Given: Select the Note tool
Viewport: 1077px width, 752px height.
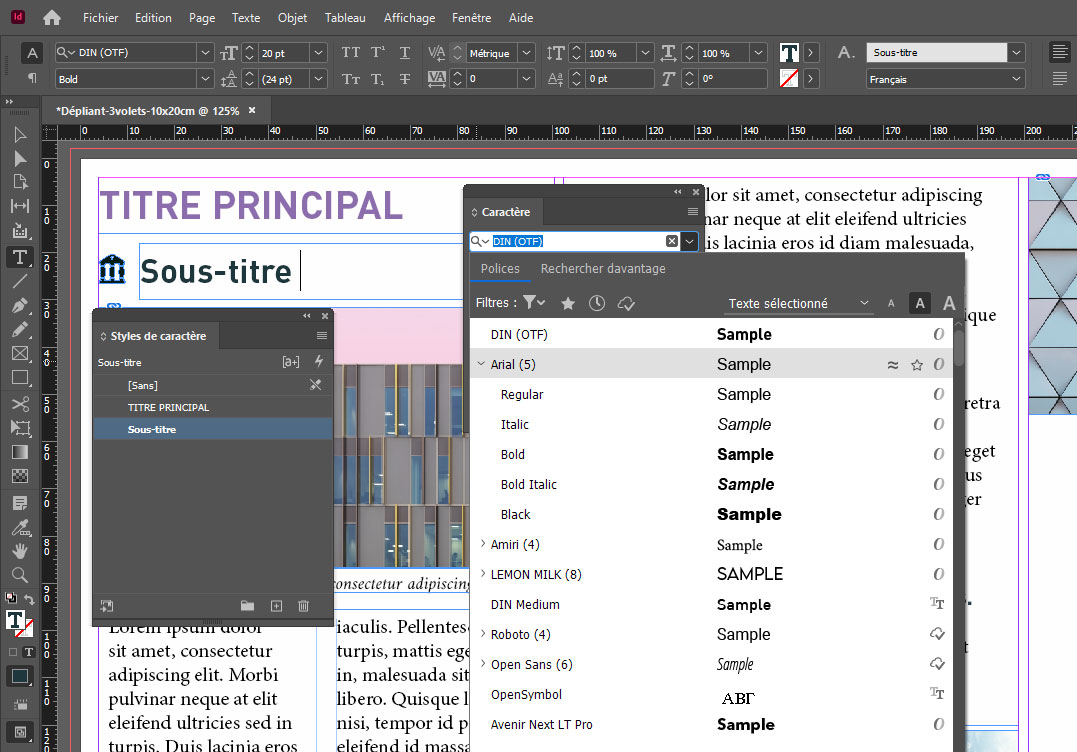Looking at the screenshot, I should tap(20, 503).
